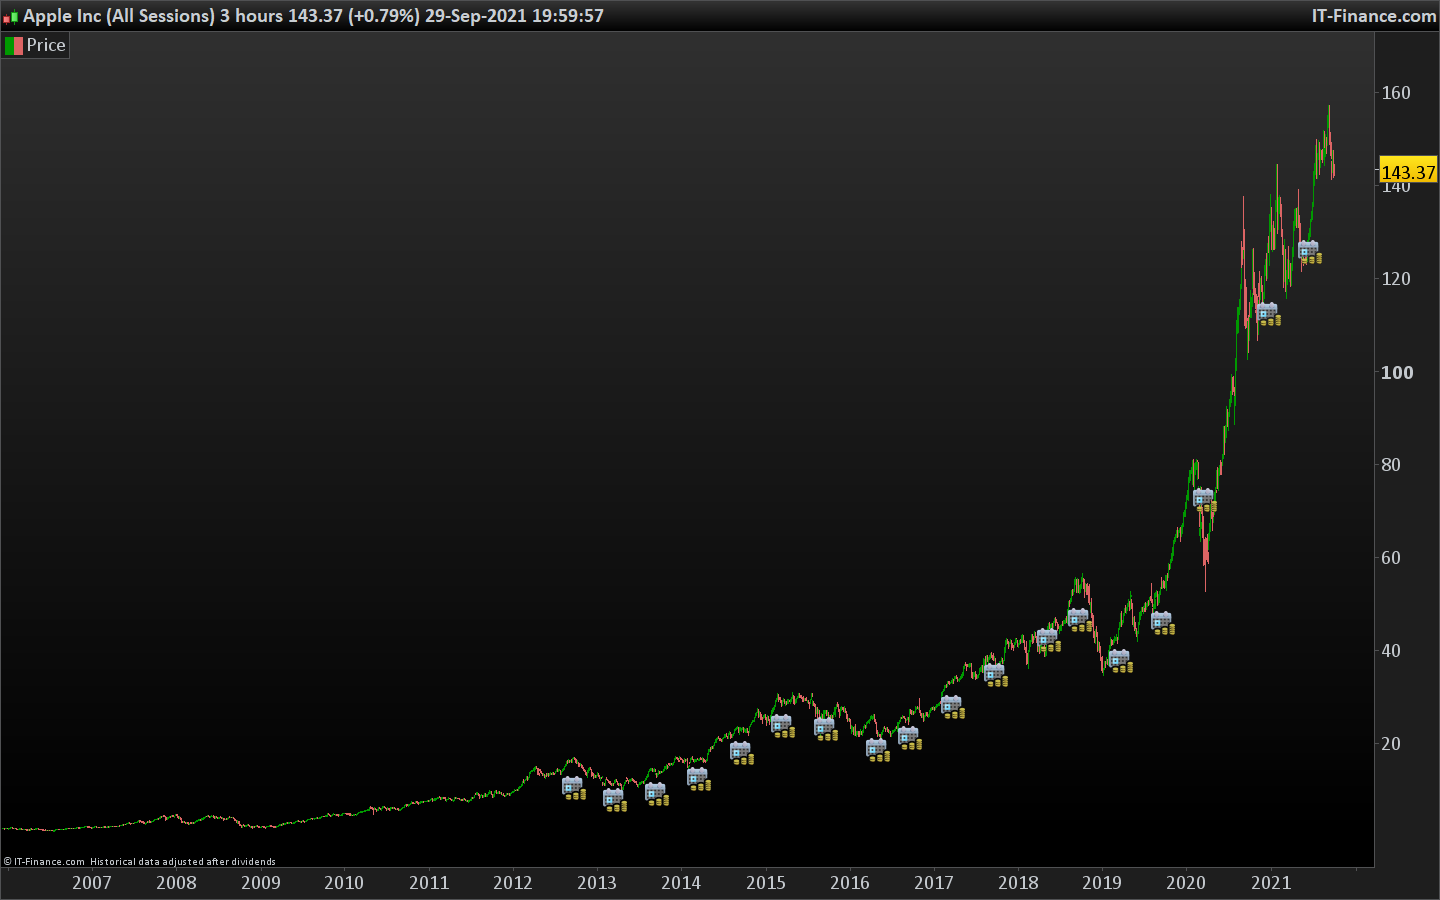Select the 2021 dividend icon near 125
Viewport: 1440px width, 900px height.
[x=1310, y=252]
